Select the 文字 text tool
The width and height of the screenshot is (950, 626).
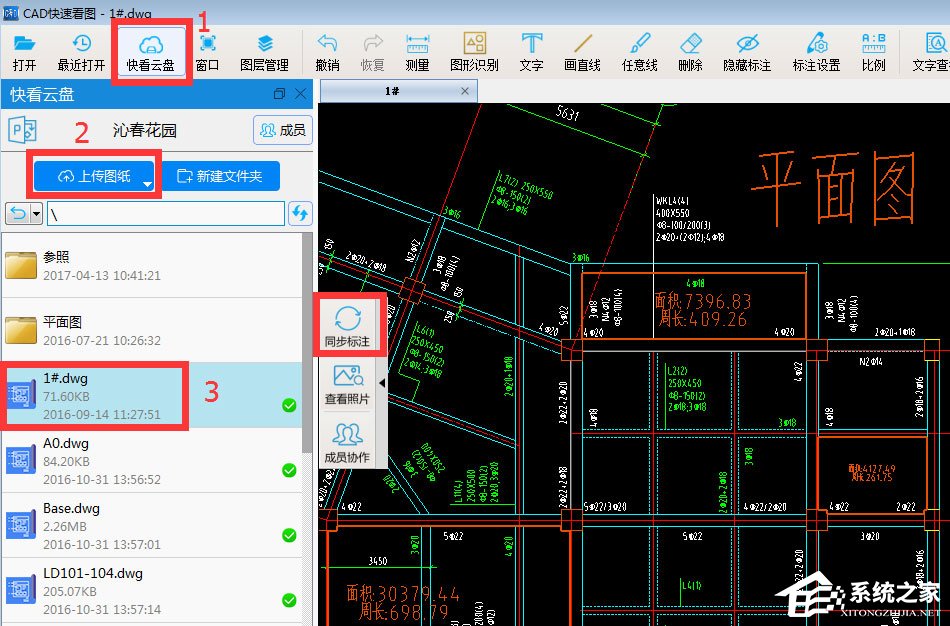[531, 52]
